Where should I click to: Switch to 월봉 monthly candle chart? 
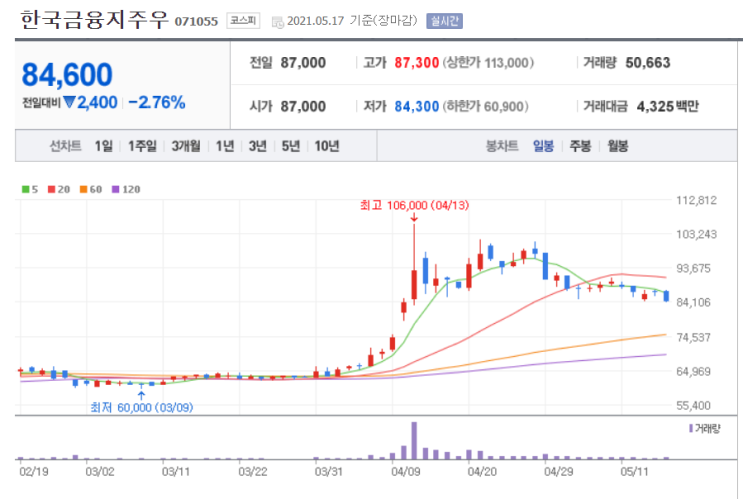pyautogui.click(x=618, y=146)
